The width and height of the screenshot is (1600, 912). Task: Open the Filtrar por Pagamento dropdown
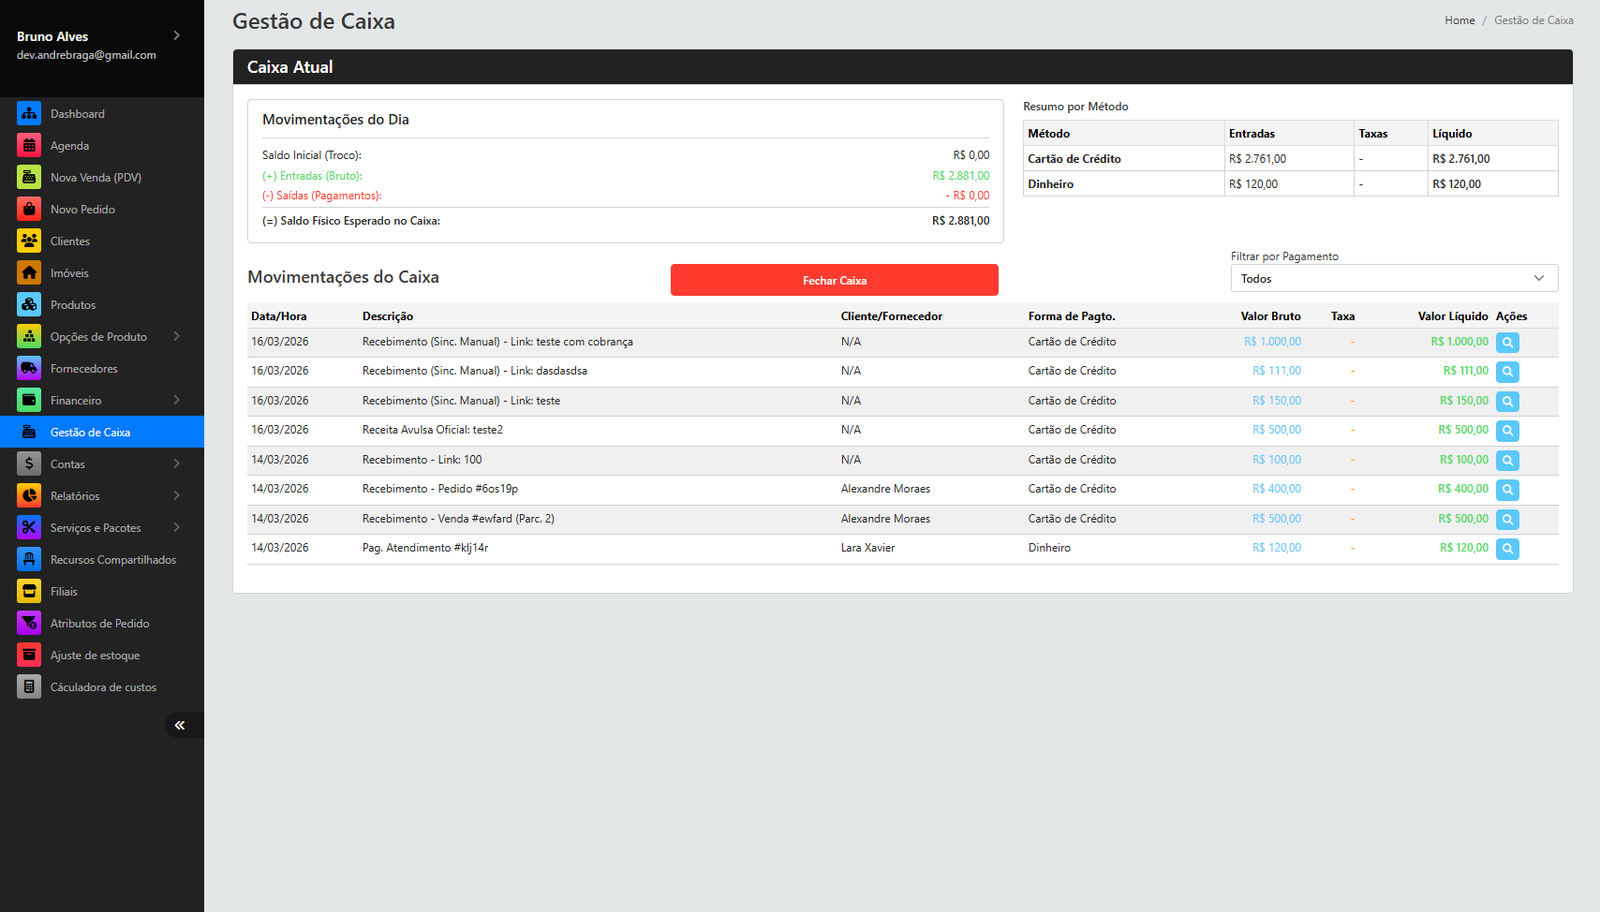coord(1393,279)
